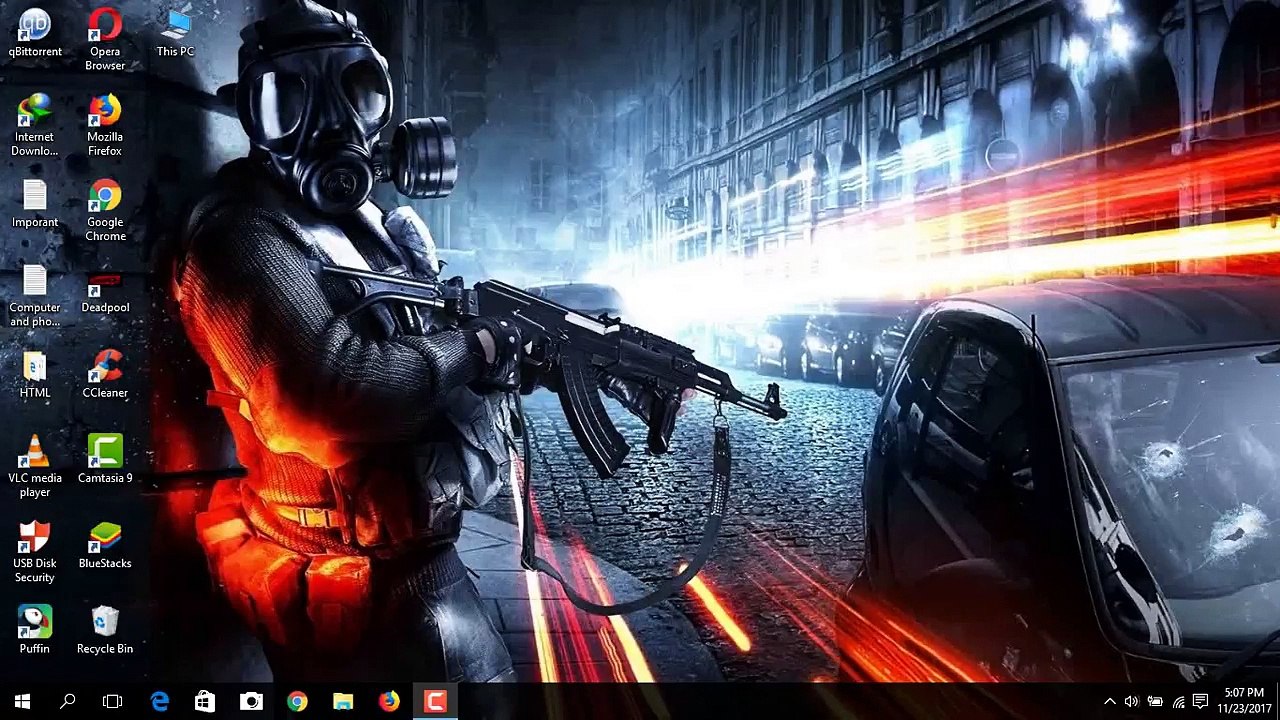Select the USB Disk Security shortcut
The height and width of the screenshot is (720, 1280).
click(x=35, y=552)
